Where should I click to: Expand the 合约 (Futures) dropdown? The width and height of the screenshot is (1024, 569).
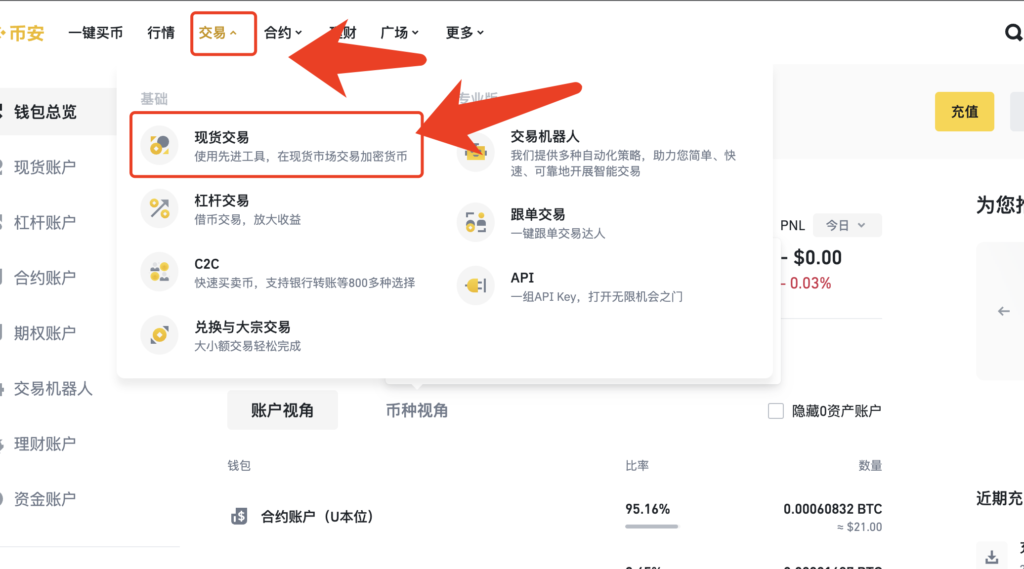(x=283, y=33)
